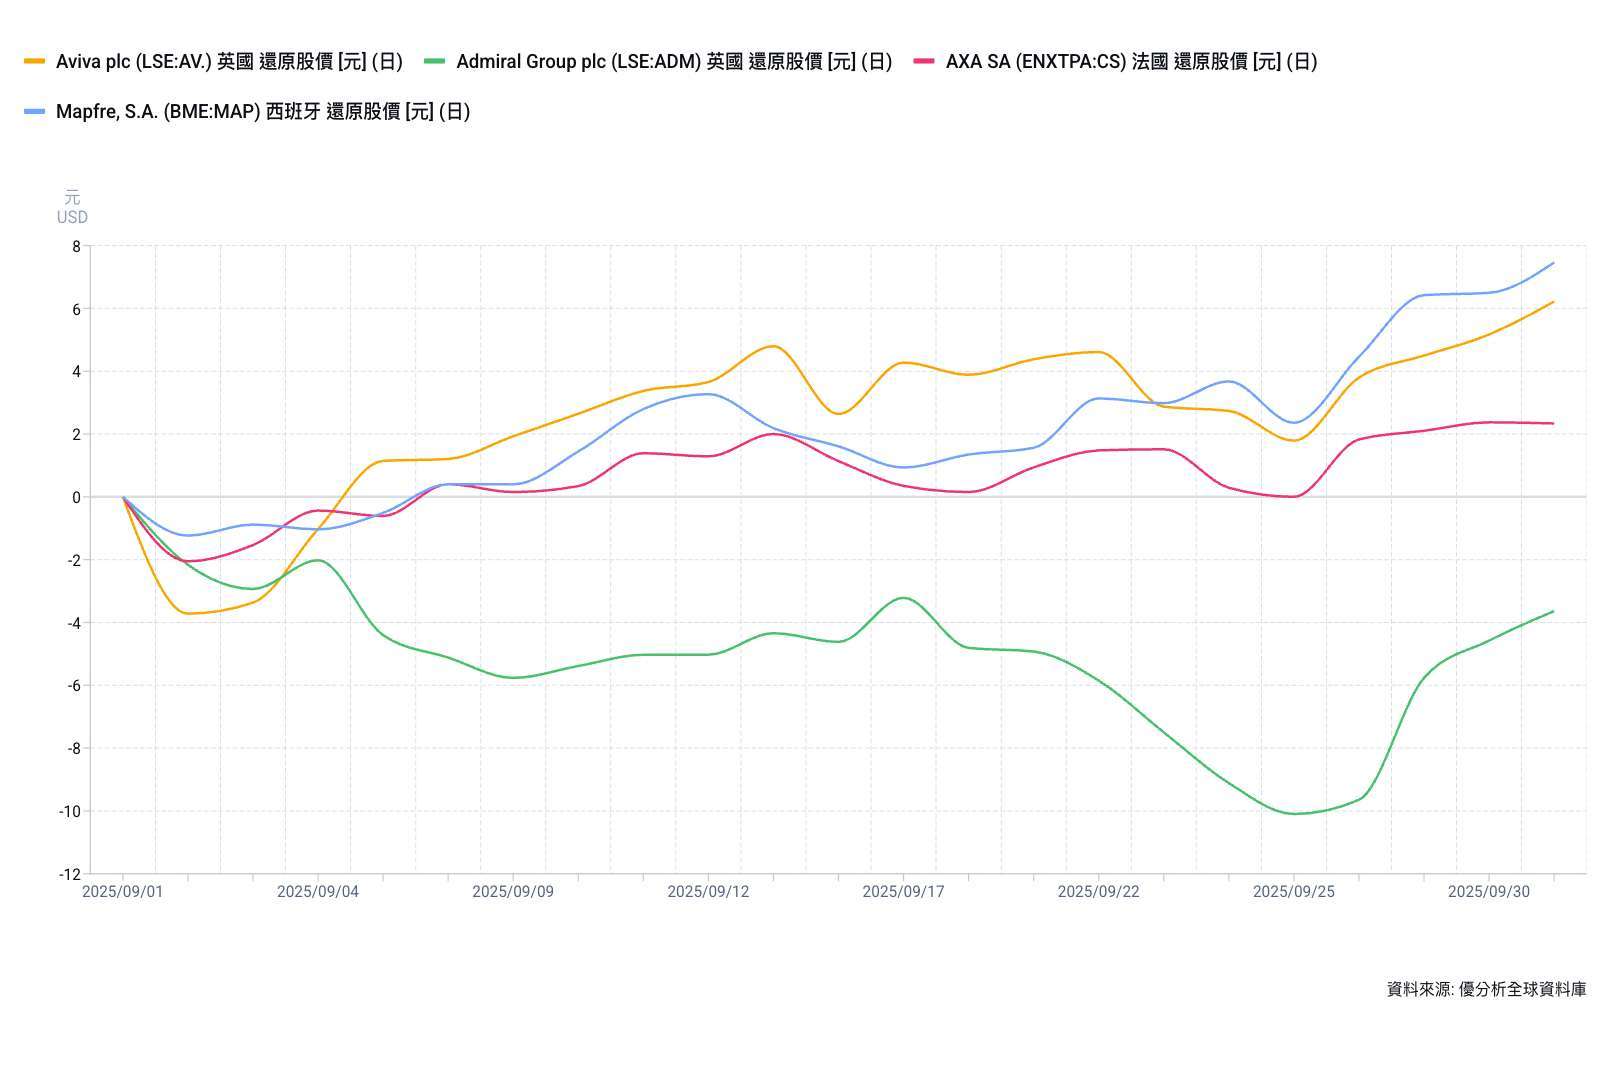Image resolution: width=1600 pixels, height=1066 pixels.
Task: Click the y-axis value -12 label
Action: pyautogui.click(x=69, y=874)
